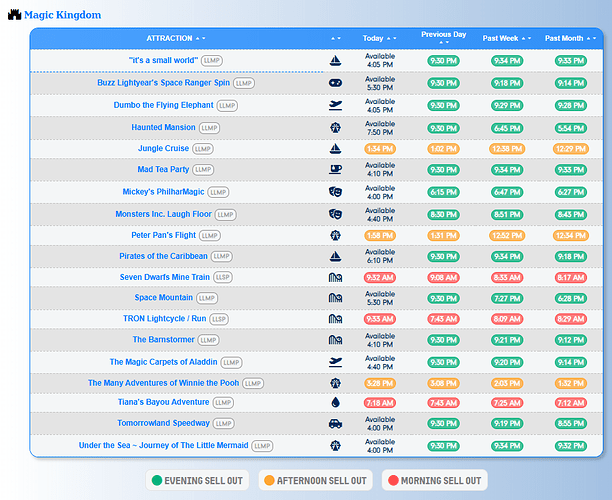Click ferris wheel icon in Haunted Mansion row
Image resolution: width=612 pixels, height=500 pixels.
(x=335, y=128)
